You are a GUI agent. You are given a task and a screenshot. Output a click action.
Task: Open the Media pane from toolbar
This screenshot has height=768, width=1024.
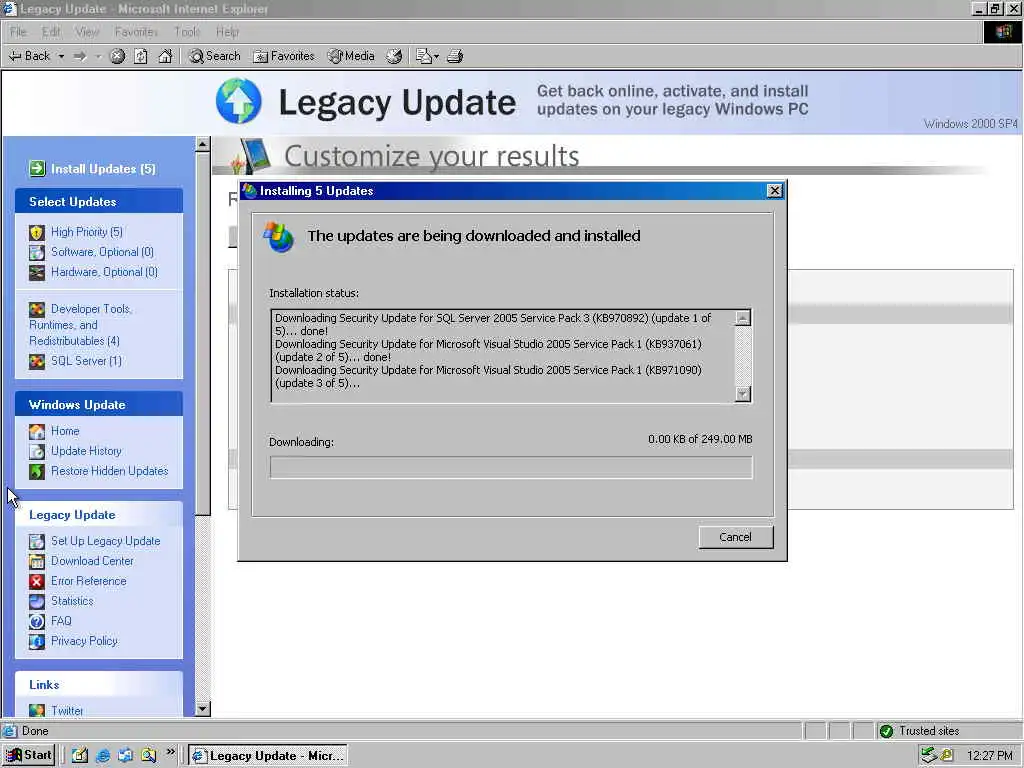(351, 56)
